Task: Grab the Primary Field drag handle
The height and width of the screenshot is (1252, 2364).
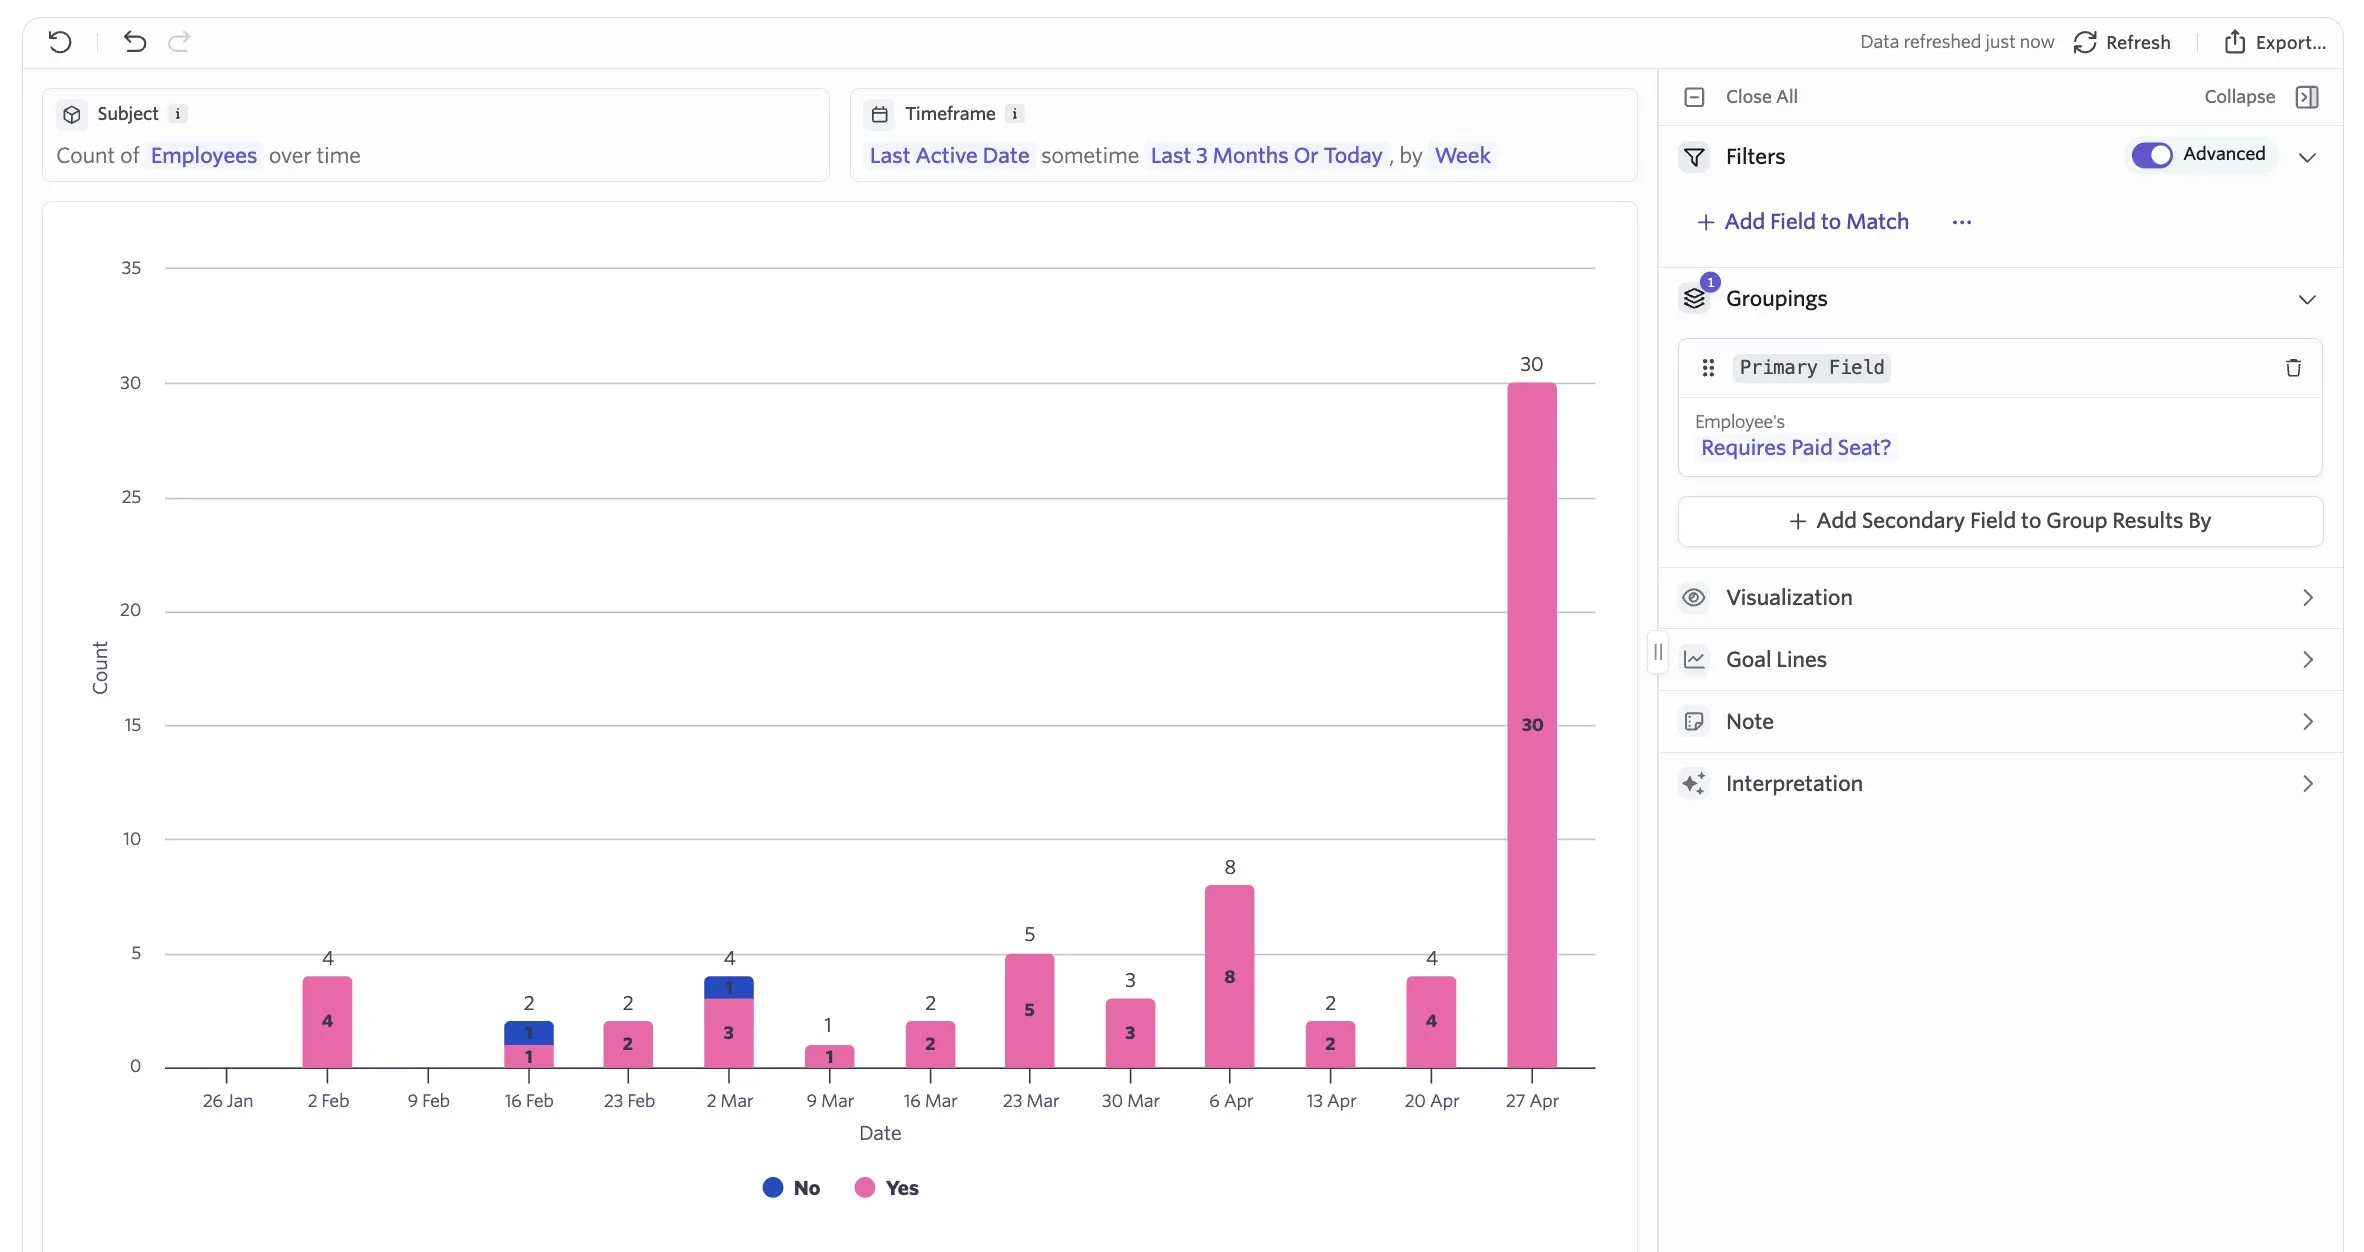Action: (1708, 368)
